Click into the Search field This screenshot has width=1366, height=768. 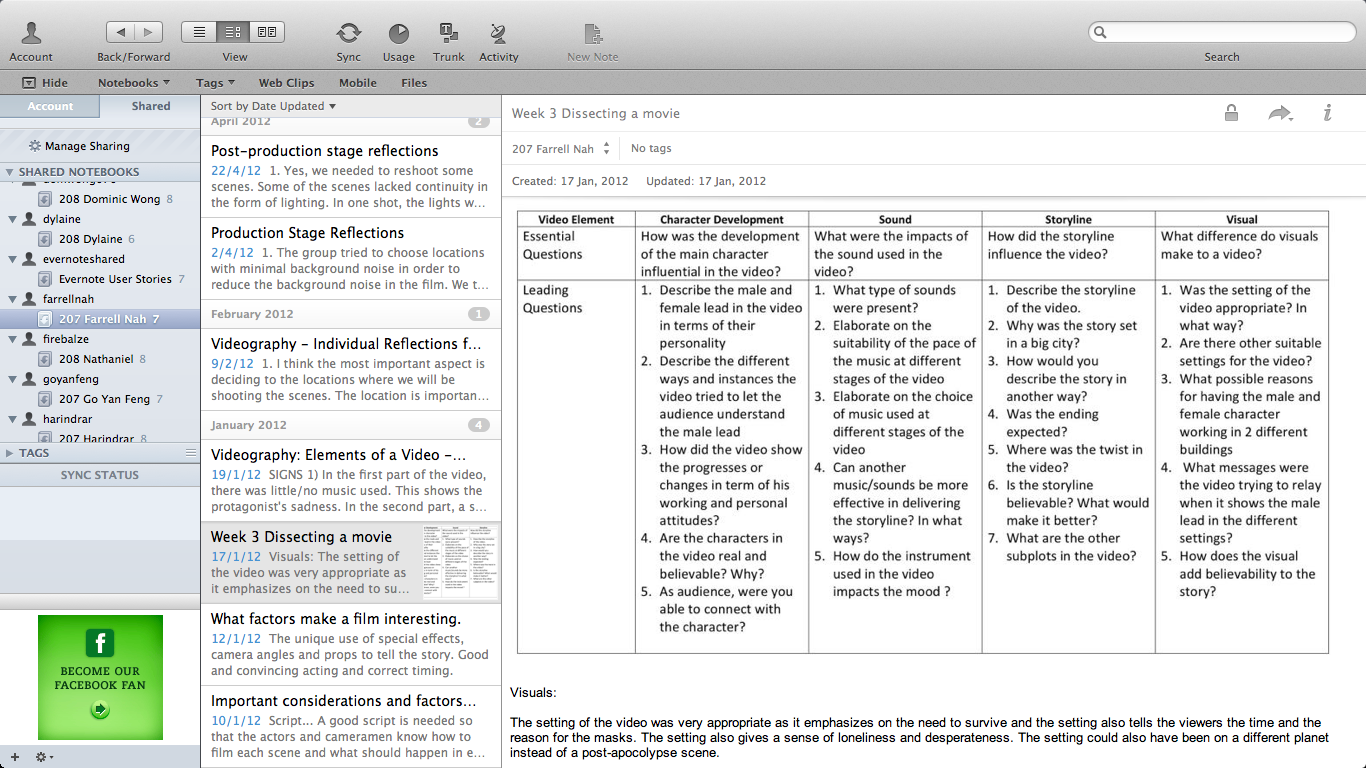tap(1221, 32)
